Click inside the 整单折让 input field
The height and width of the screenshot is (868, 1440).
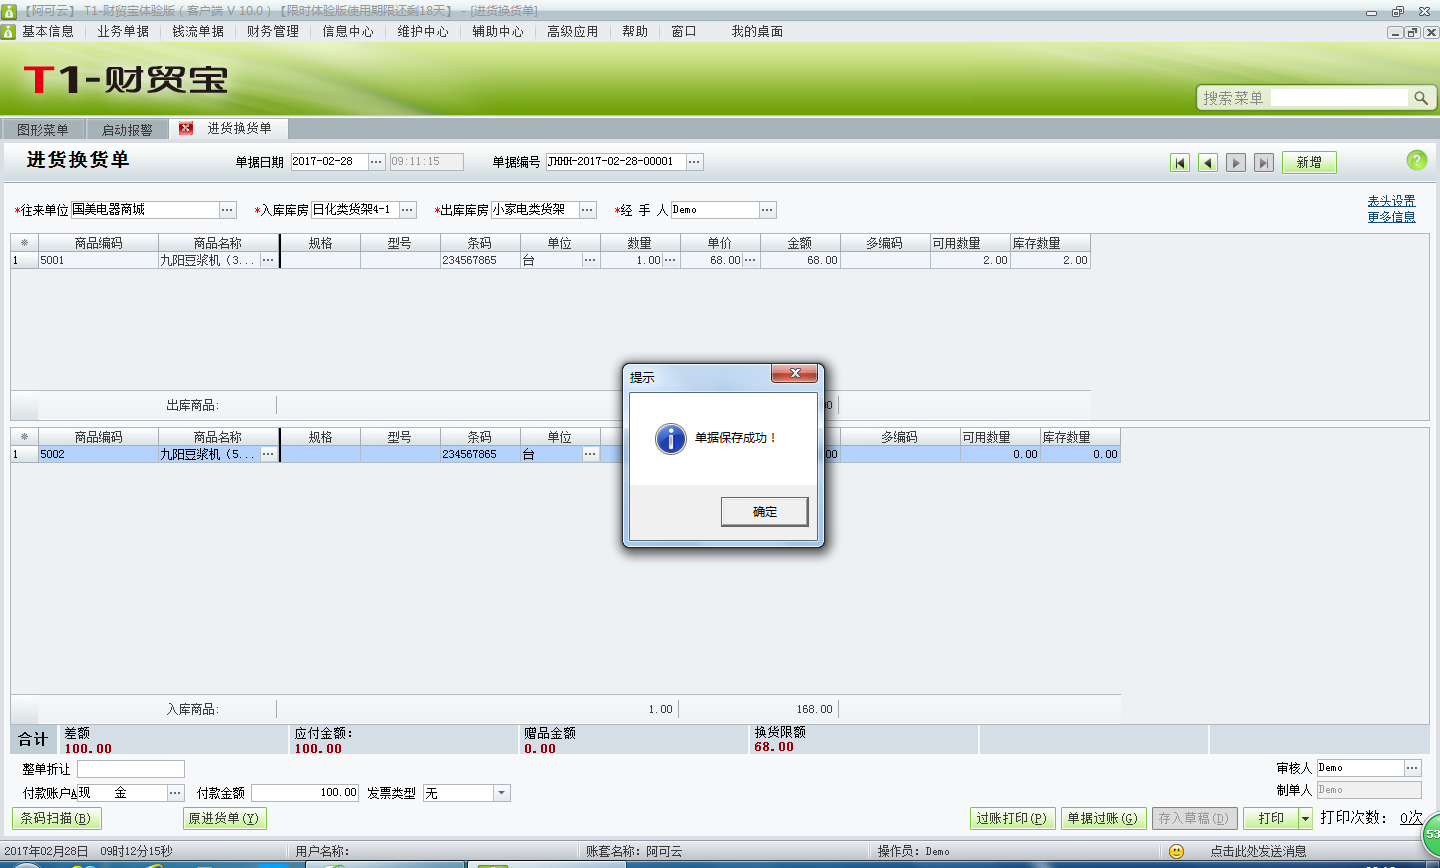coord(130,768)
